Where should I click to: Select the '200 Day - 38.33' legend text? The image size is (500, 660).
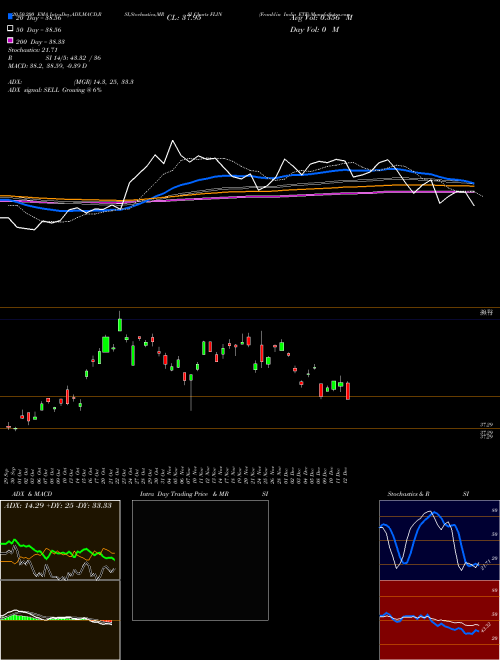(40, 42)
